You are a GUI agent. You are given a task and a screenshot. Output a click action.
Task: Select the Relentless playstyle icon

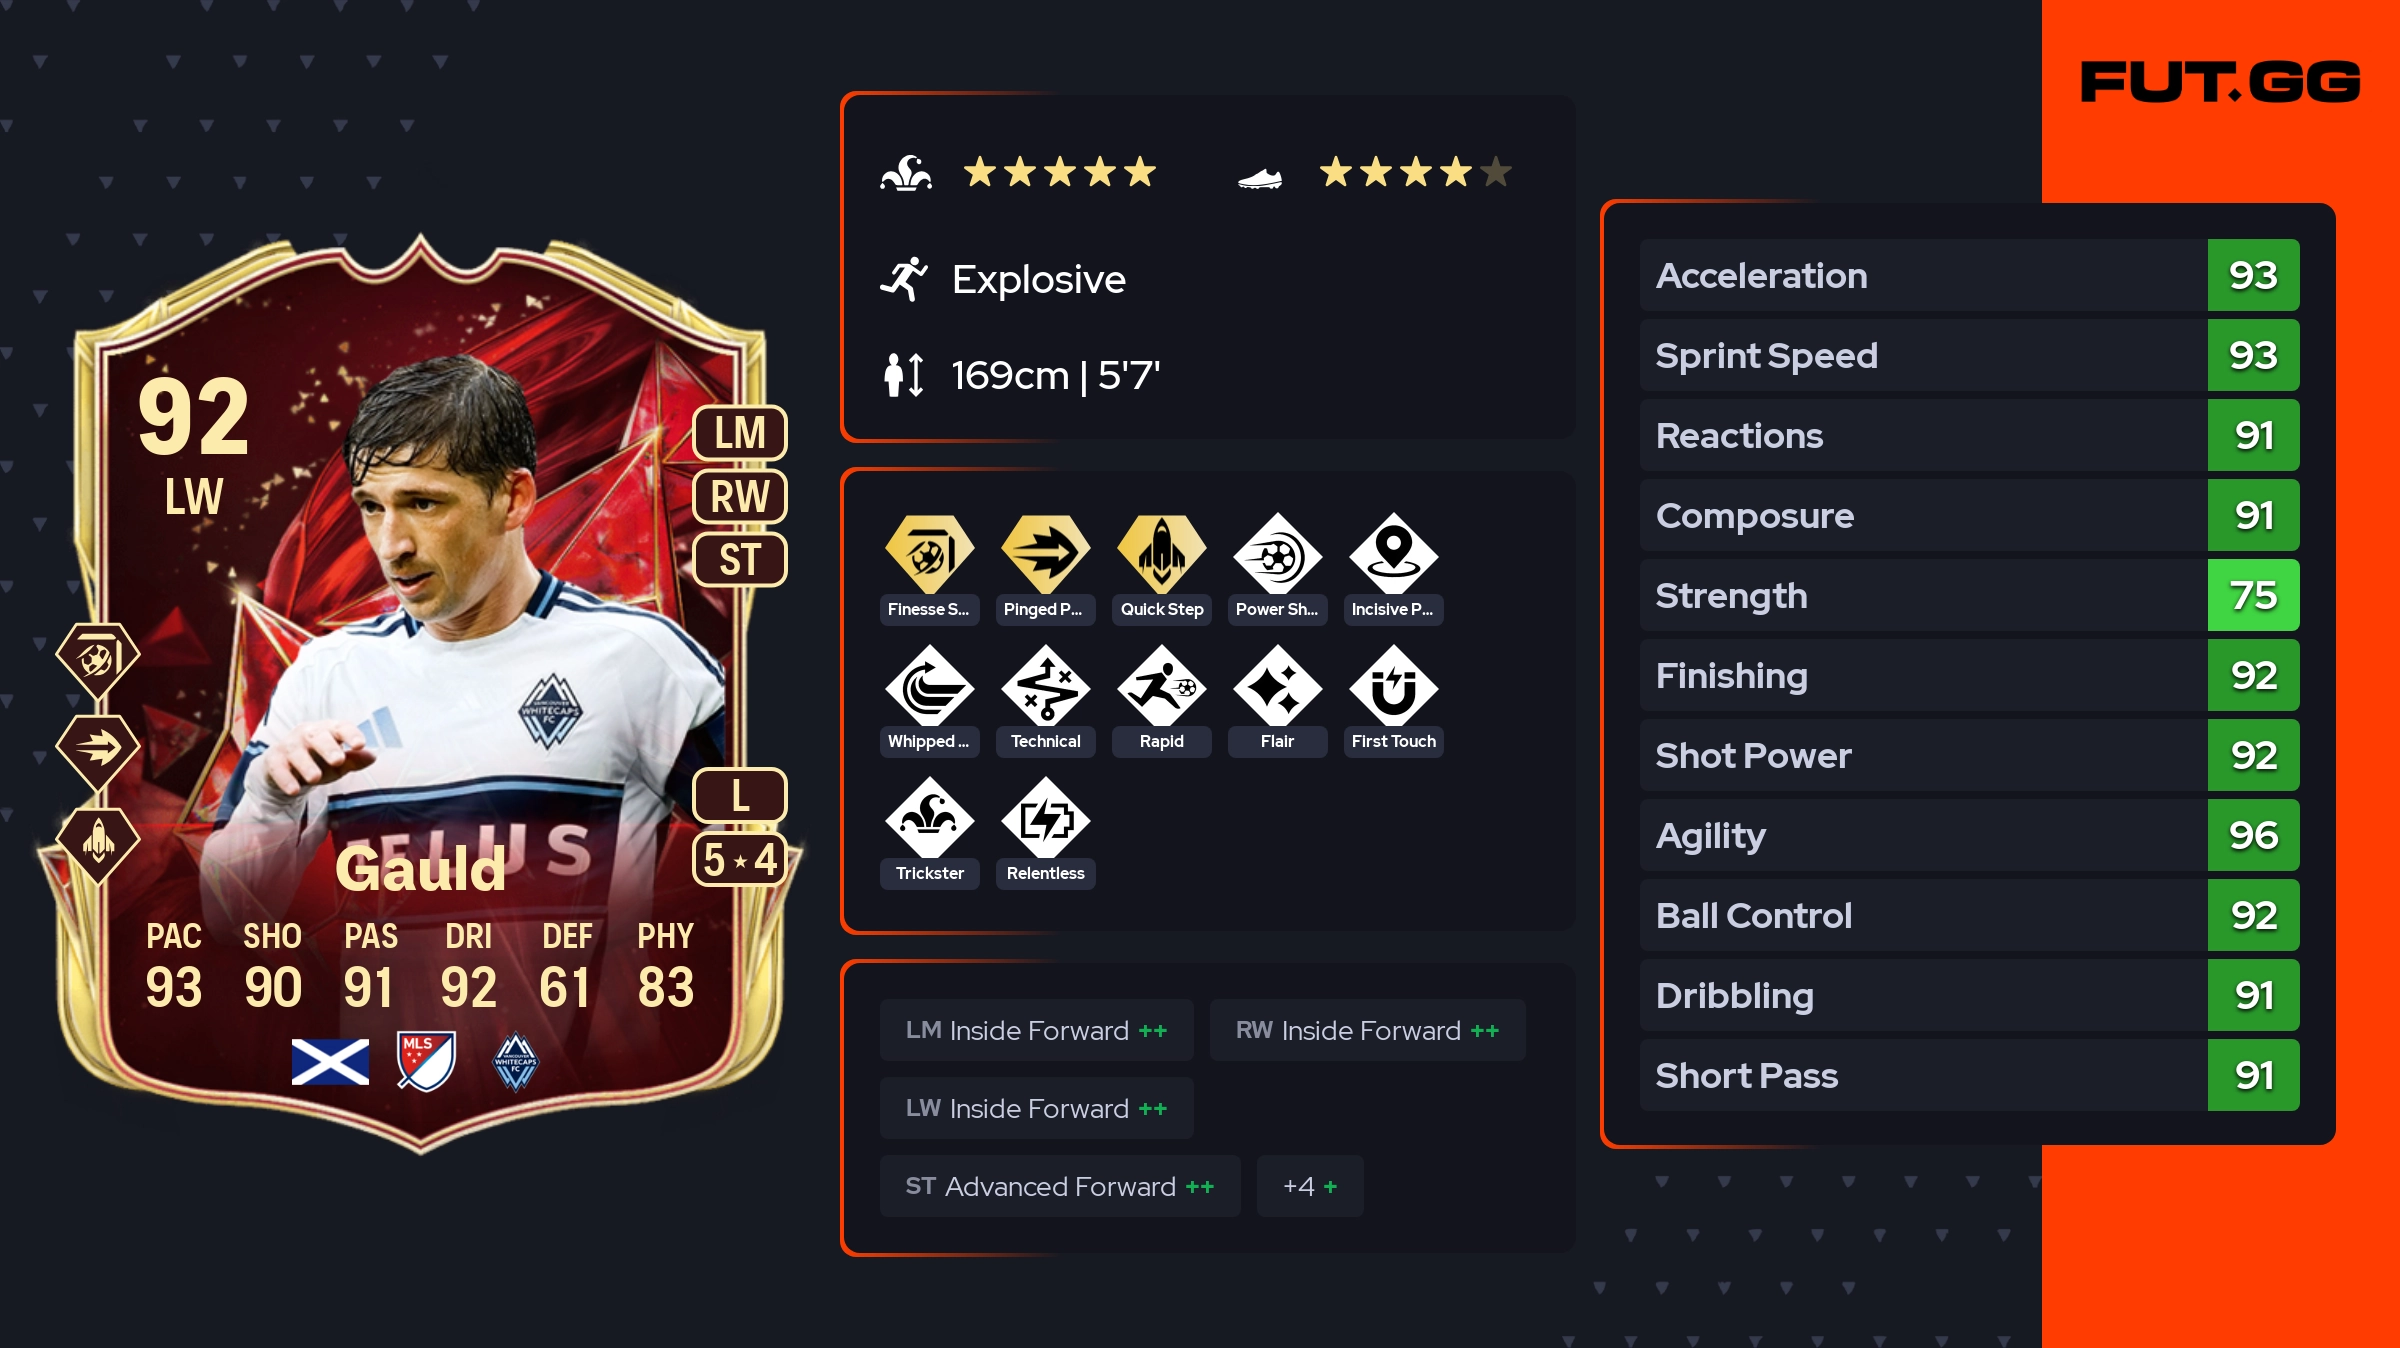[x=1045, y=818]
